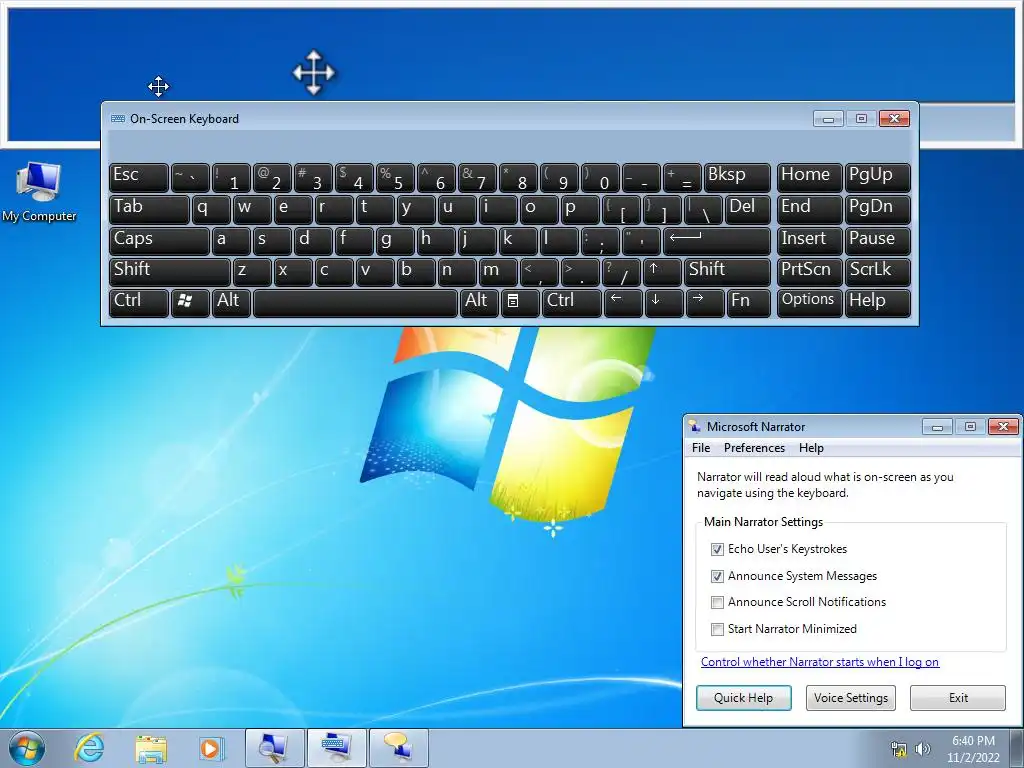Open the Start menu orb
Image resolution: width=1024 pixels, height=768 pixels.
[26, 748]
